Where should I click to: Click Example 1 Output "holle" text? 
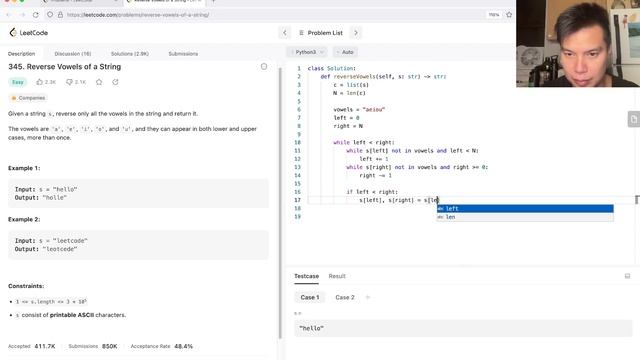tap(55, 198)
